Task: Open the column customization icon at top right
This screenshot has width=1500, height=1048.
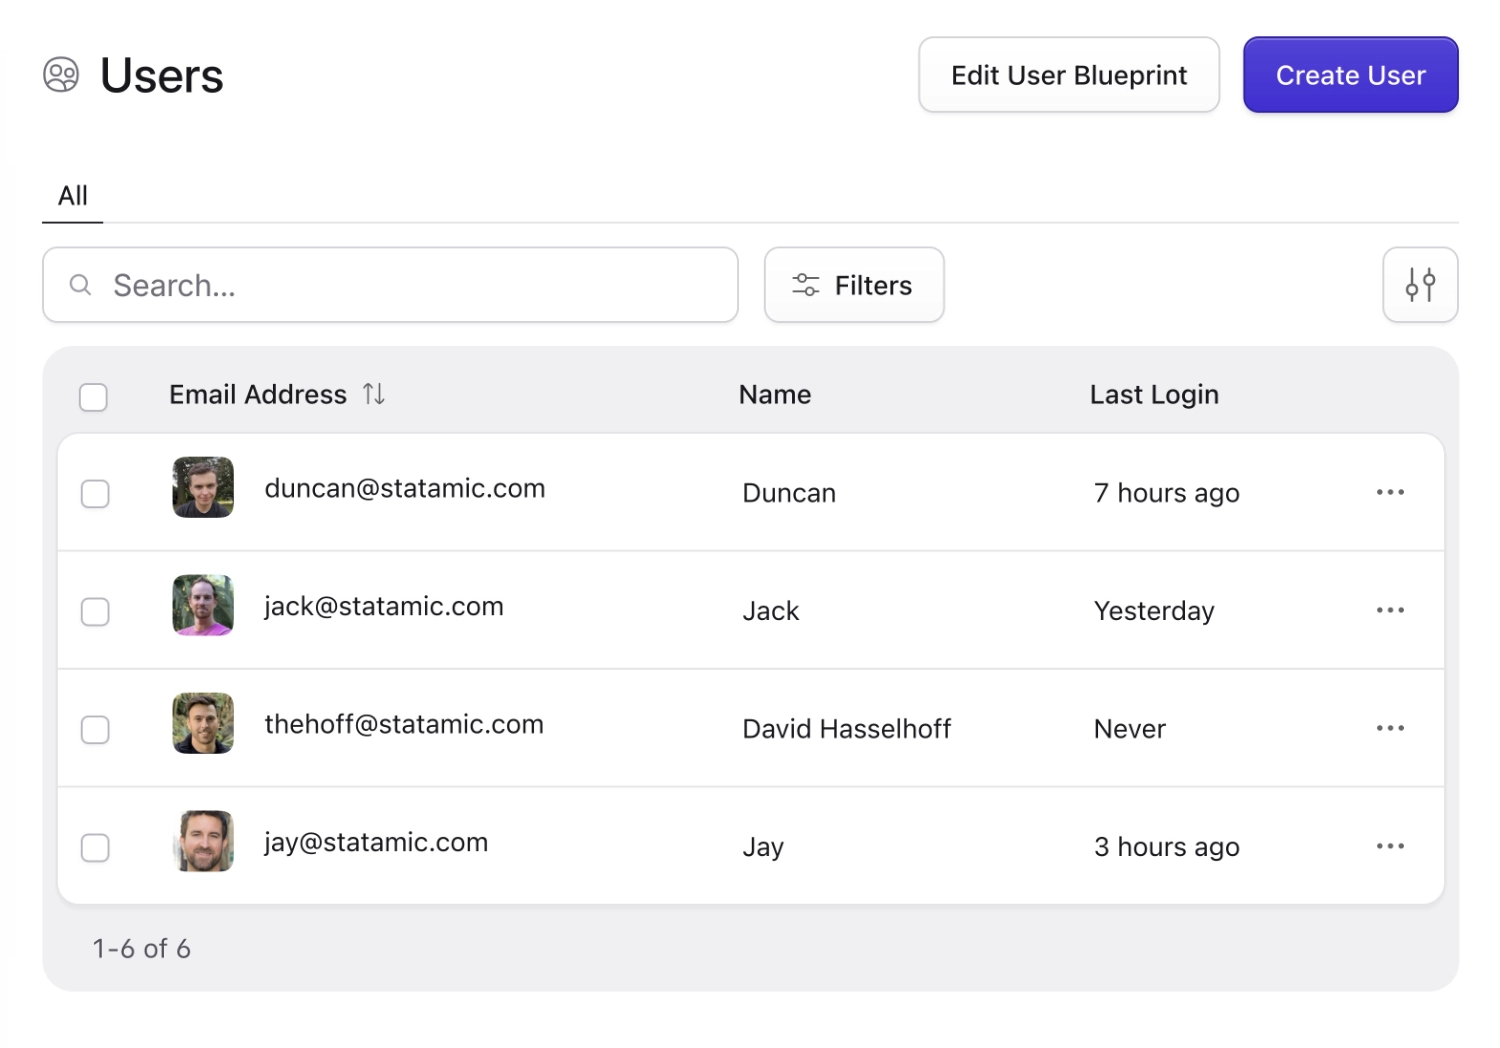Action: pos(1420,285)
